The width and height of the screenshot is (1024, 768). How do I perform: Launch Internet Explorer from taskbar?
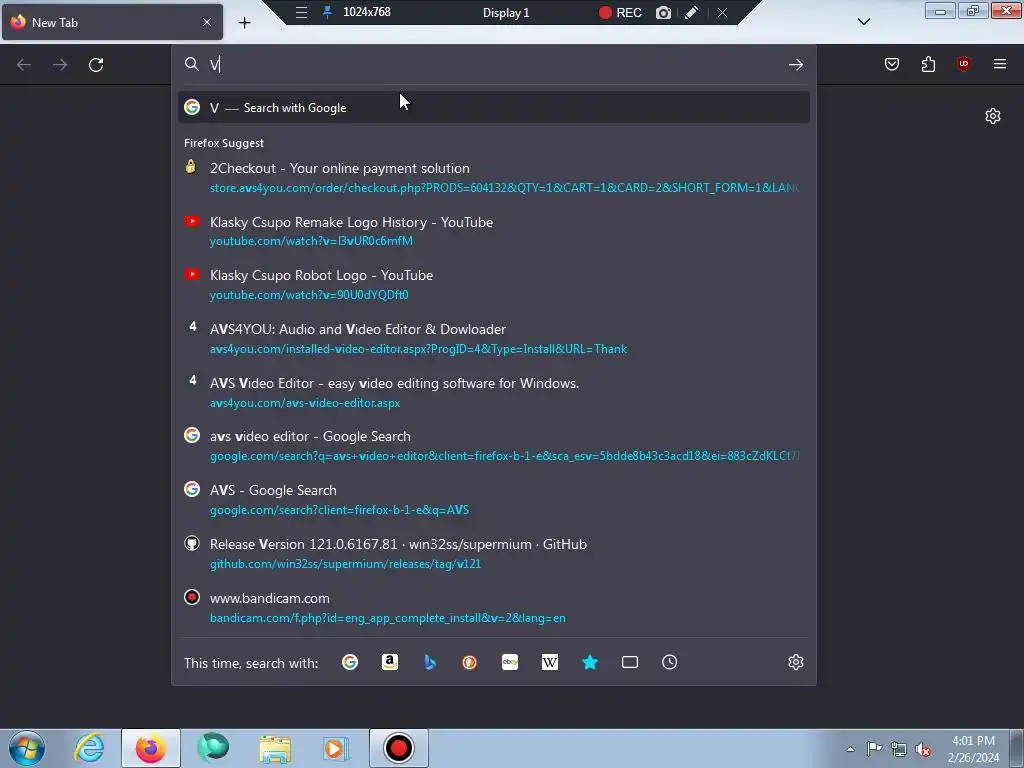pyautogui.click(x=89, y=748)
